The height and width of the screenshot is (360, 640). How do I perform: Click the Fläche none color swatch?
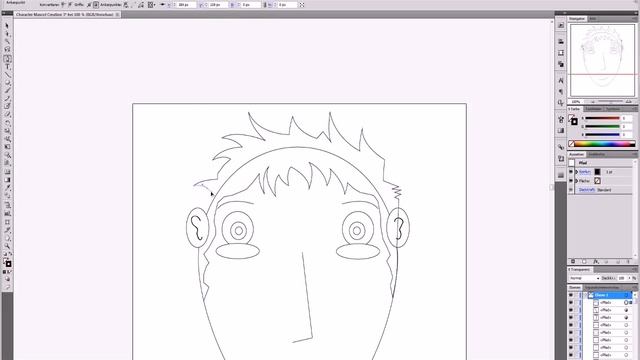[597, 181]
